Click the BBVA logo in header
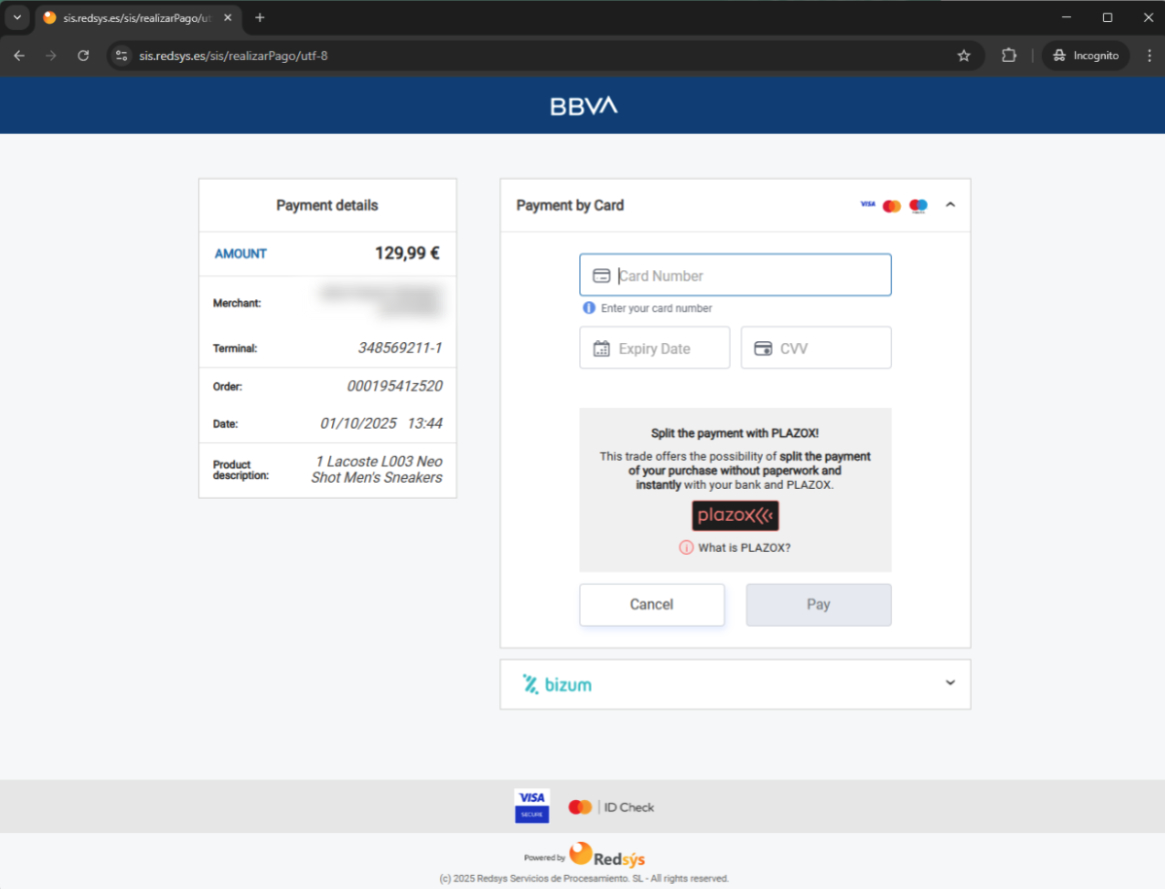The width and height of the screenshot is (1165, 889). tap(583, 105)
